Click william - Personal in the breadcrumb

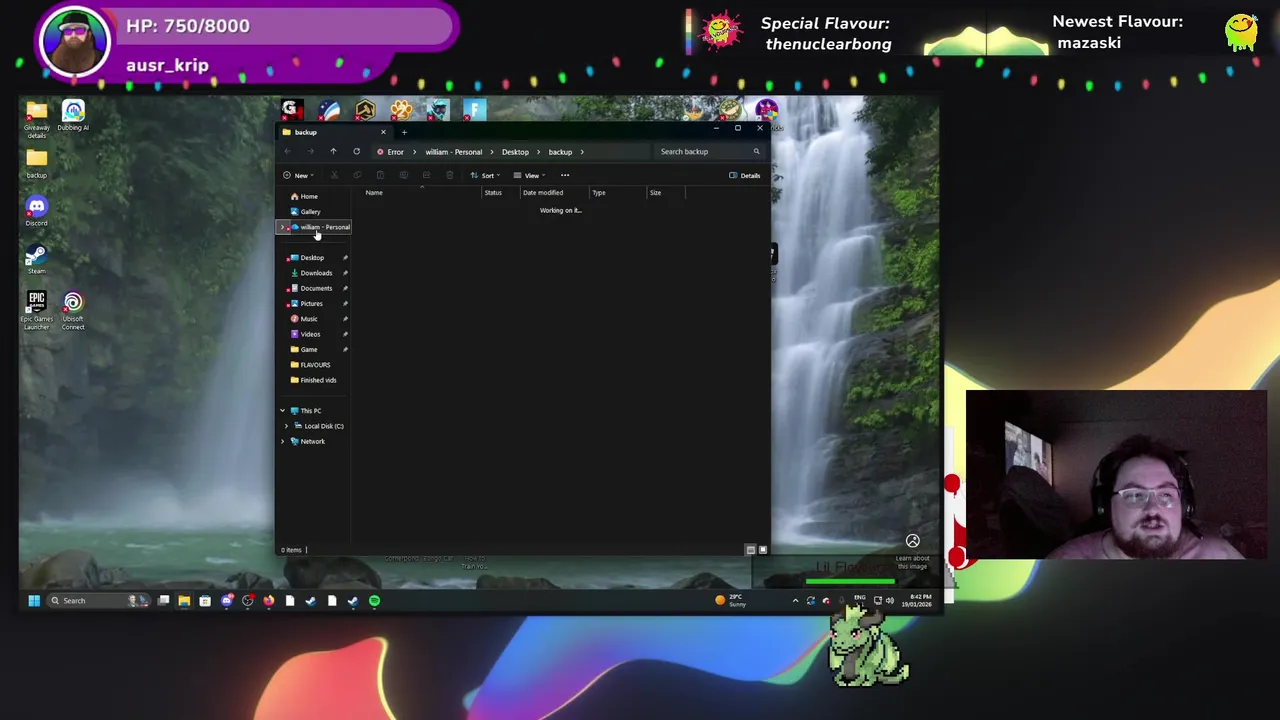click(x=453, y=152)
